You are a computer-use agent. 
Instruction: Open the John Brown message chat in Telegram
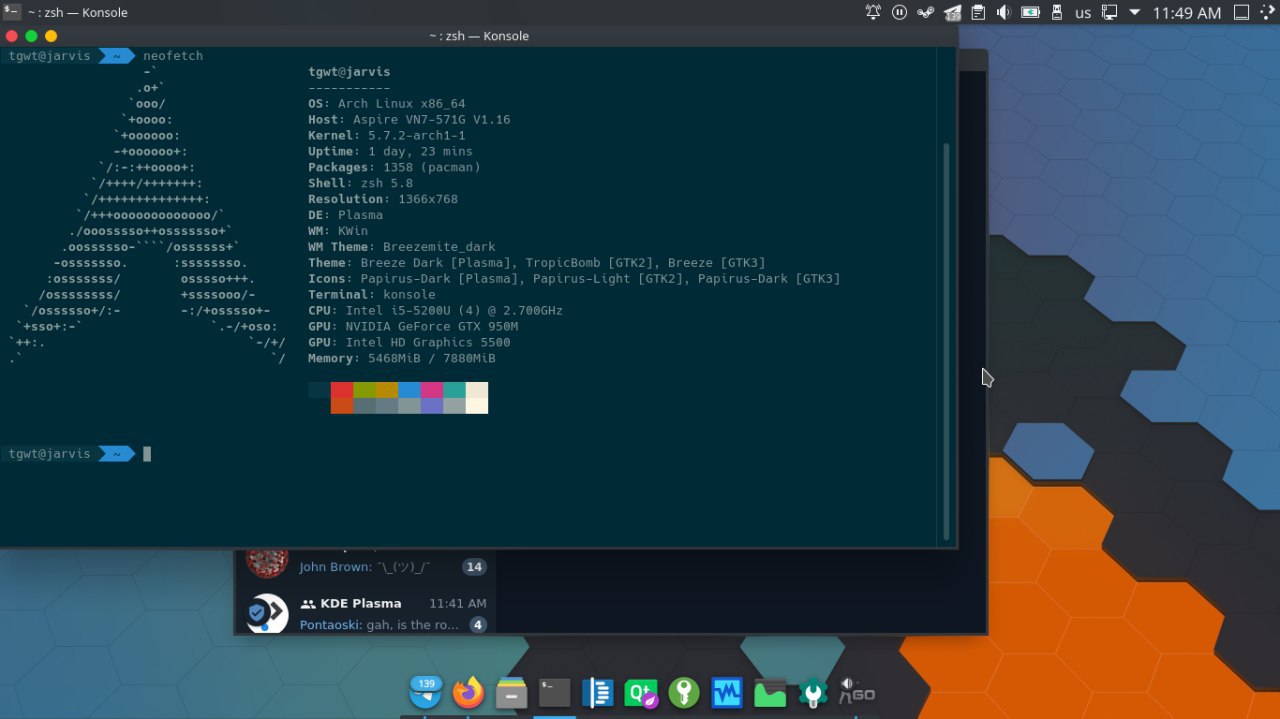click(x=365, y=565)
